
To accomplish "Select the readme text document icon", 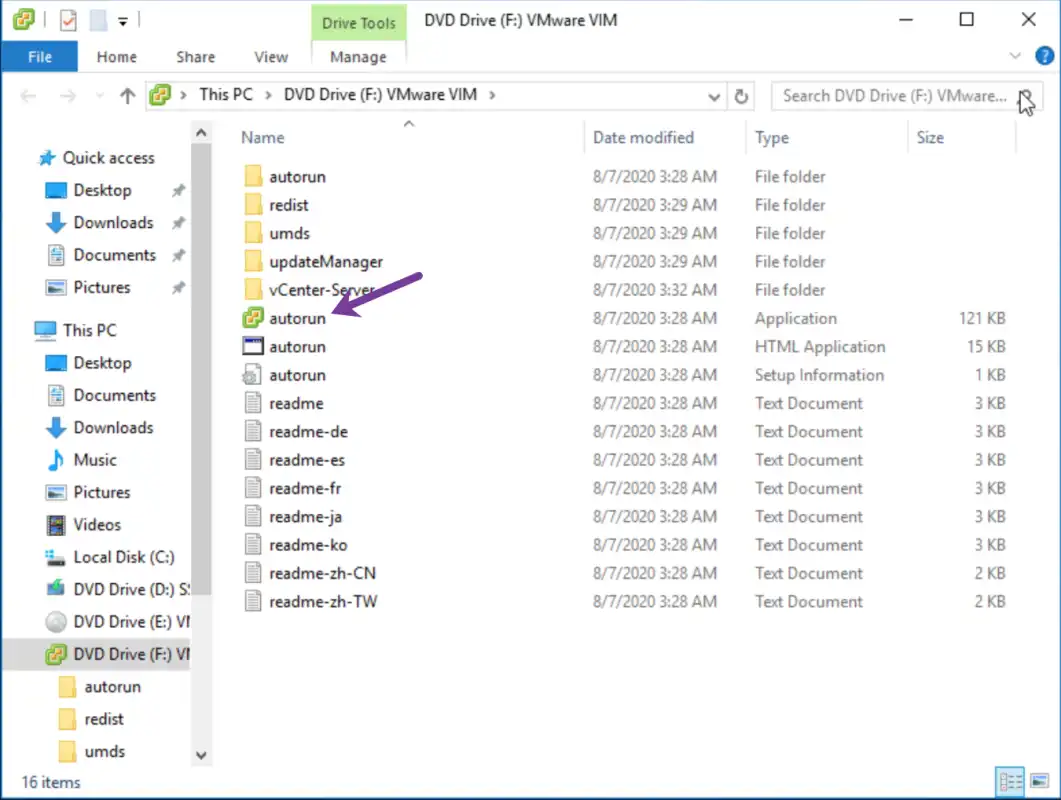I will [x=252, y=403].
